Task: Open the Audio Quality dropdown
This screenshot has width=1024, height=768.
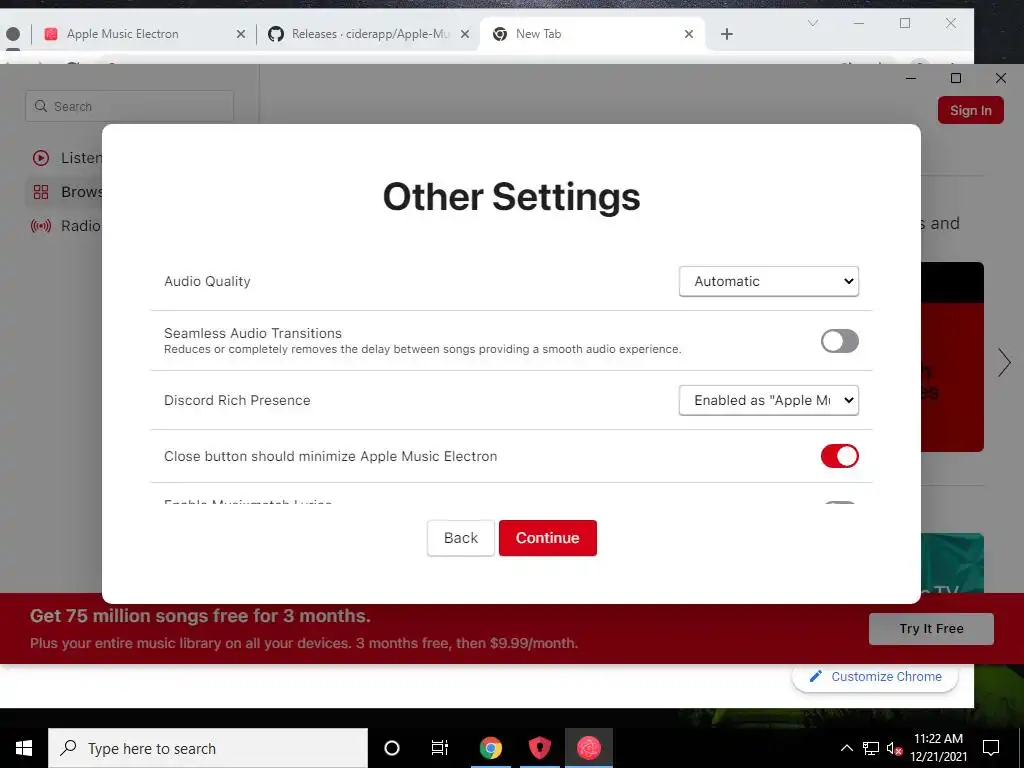Action: click(x=769, y=281)
